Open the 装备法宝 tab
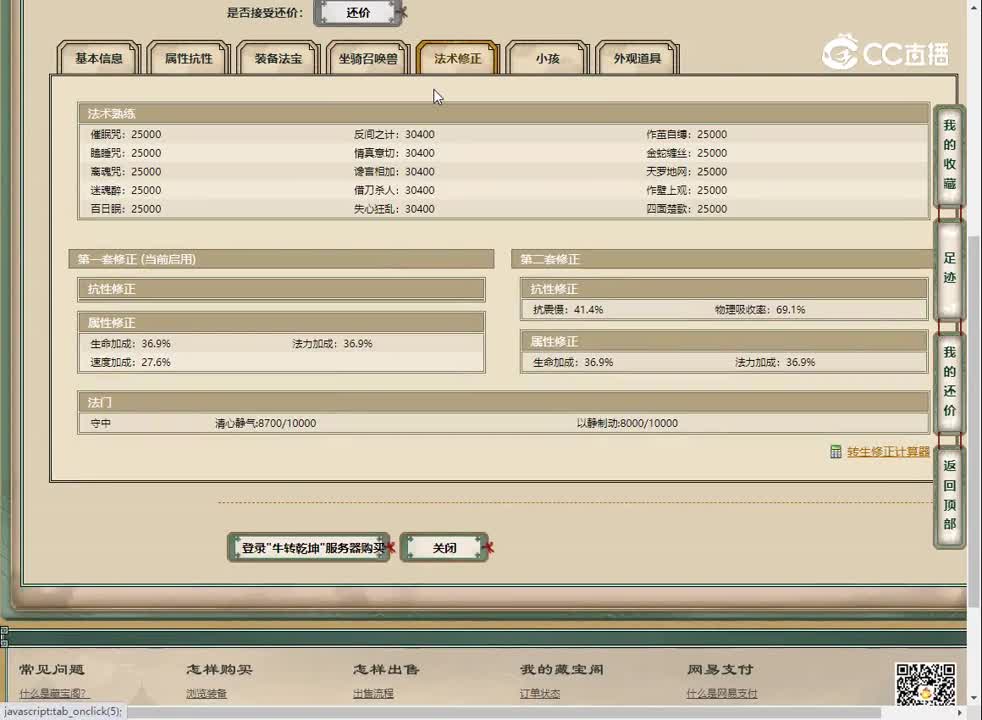The height and width of the screenshot is (720, 982). (x=277, y=59)
